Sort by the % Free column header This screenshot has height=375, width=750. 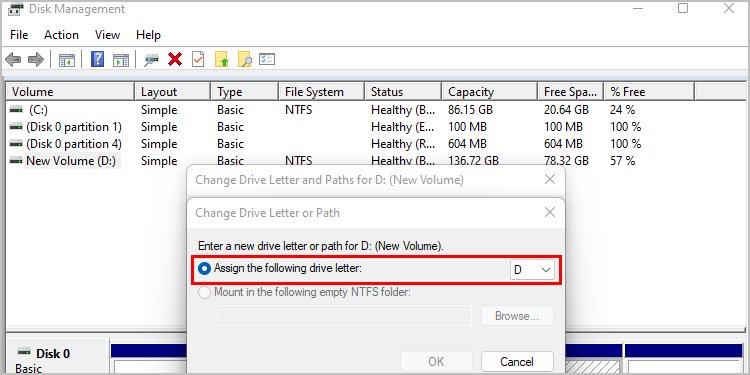click(649, 92)
